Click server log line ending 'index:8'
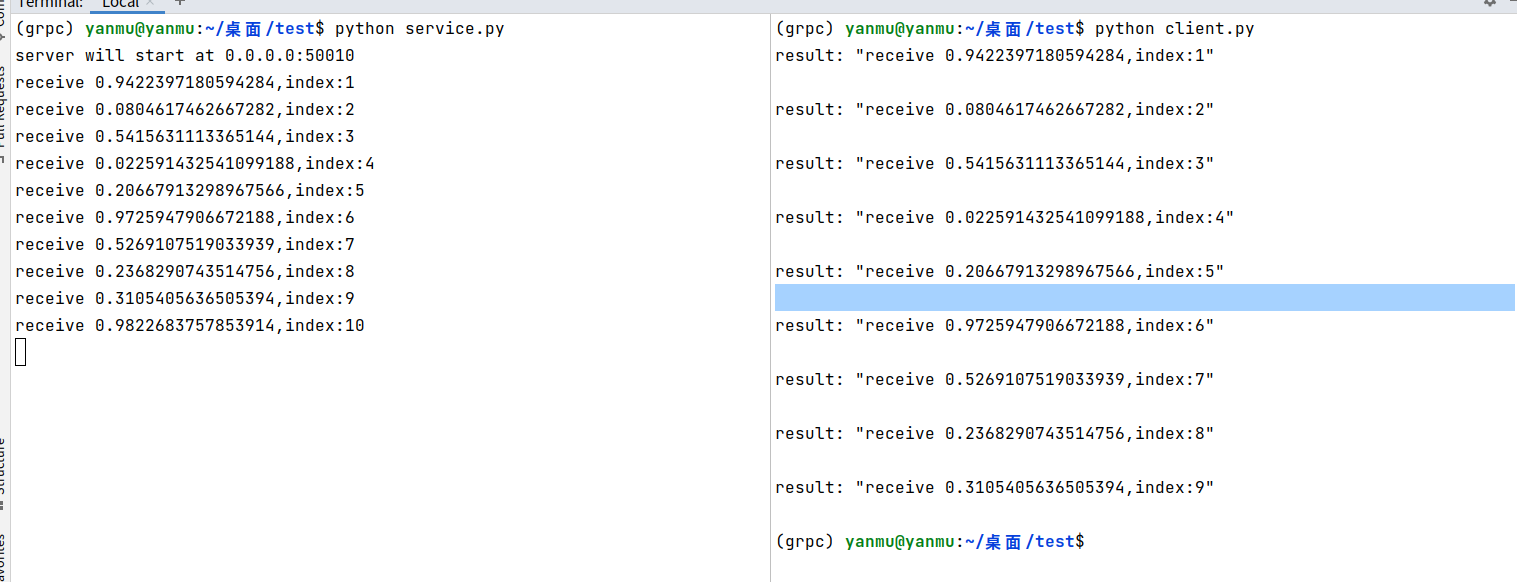Screen dimensions: 1517x582 (x=185, y=272)
